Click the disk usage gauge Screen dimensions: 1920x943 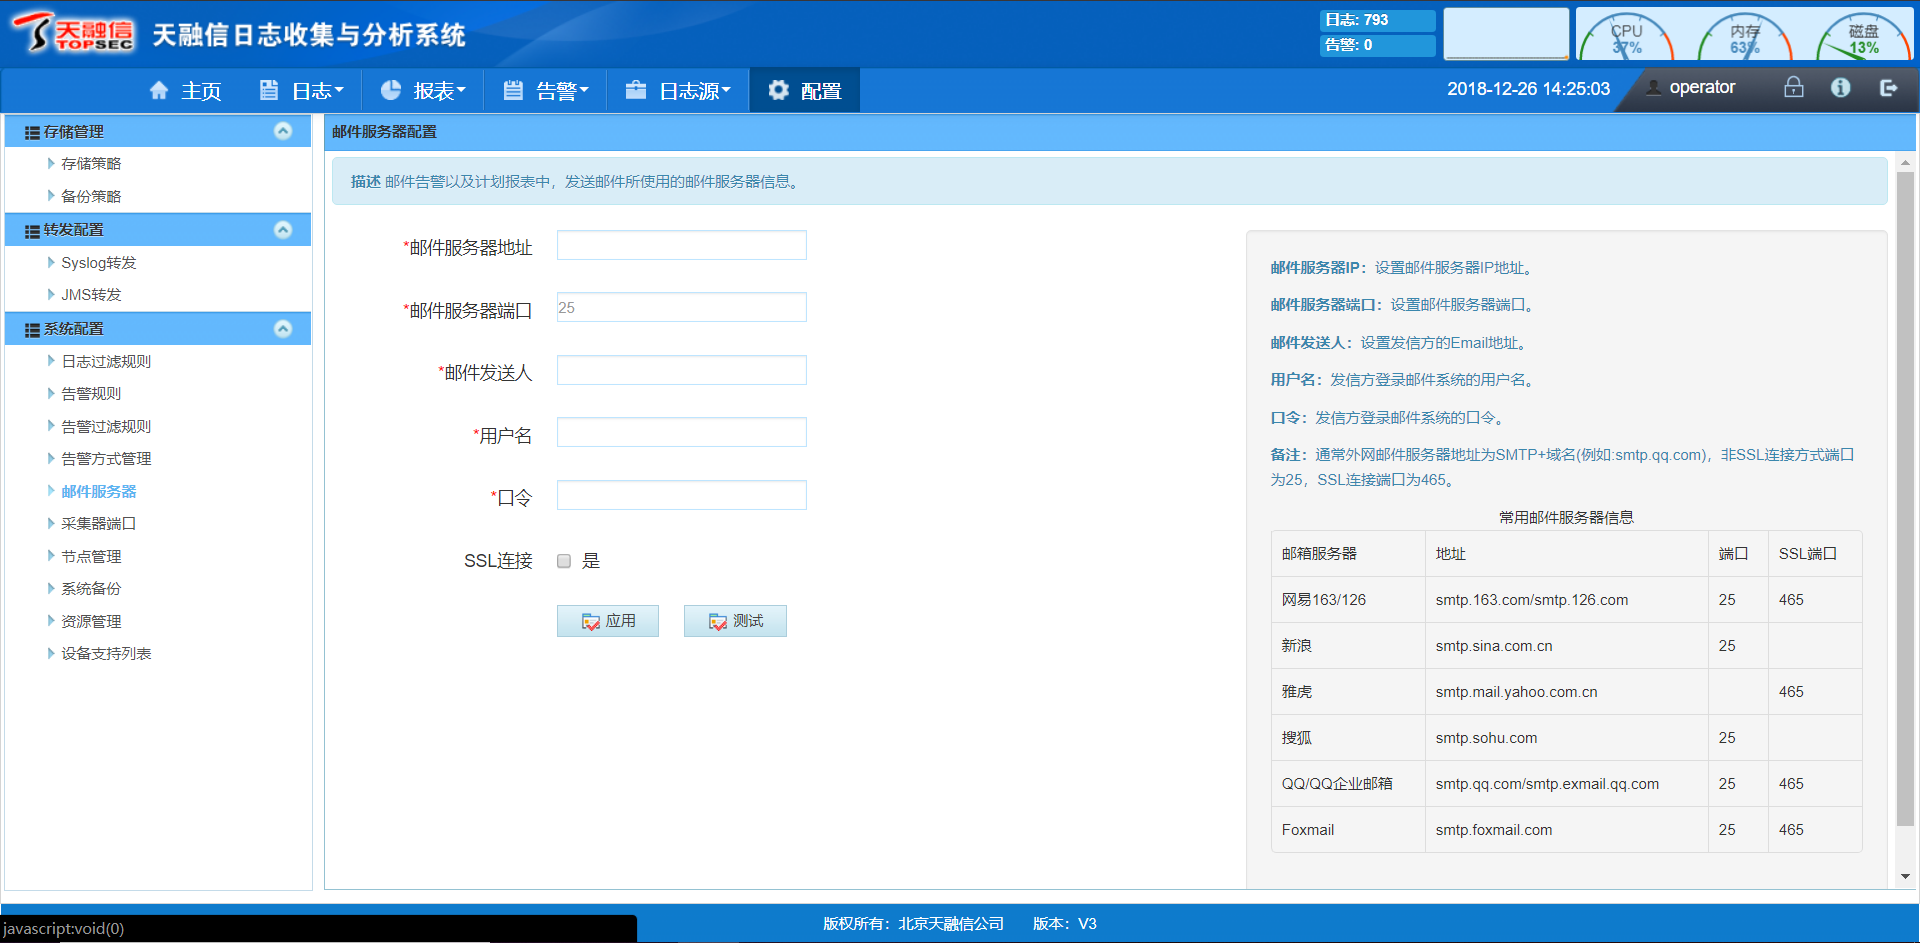1863,38
